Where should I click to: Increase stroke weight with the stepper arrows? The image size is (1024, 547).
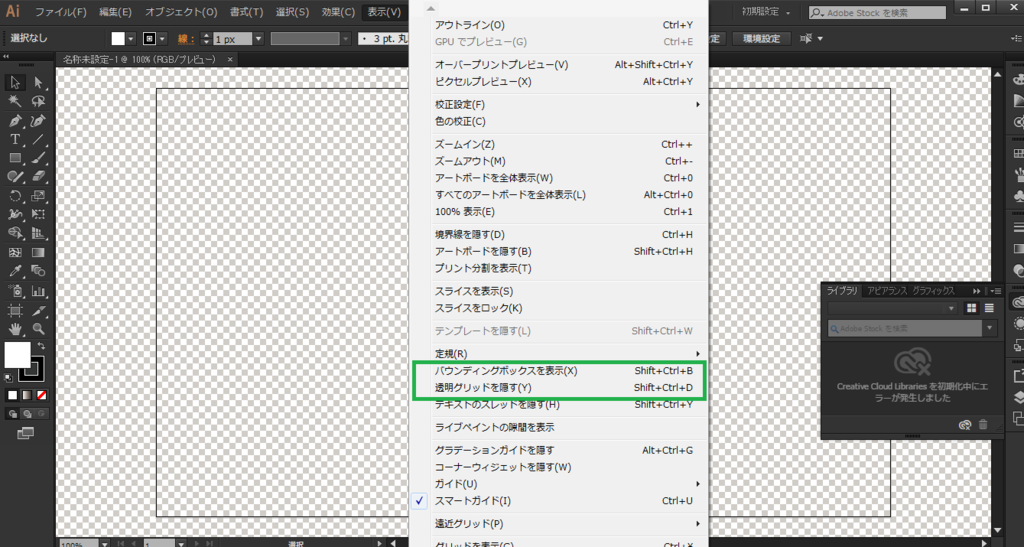tap(207, 35)
